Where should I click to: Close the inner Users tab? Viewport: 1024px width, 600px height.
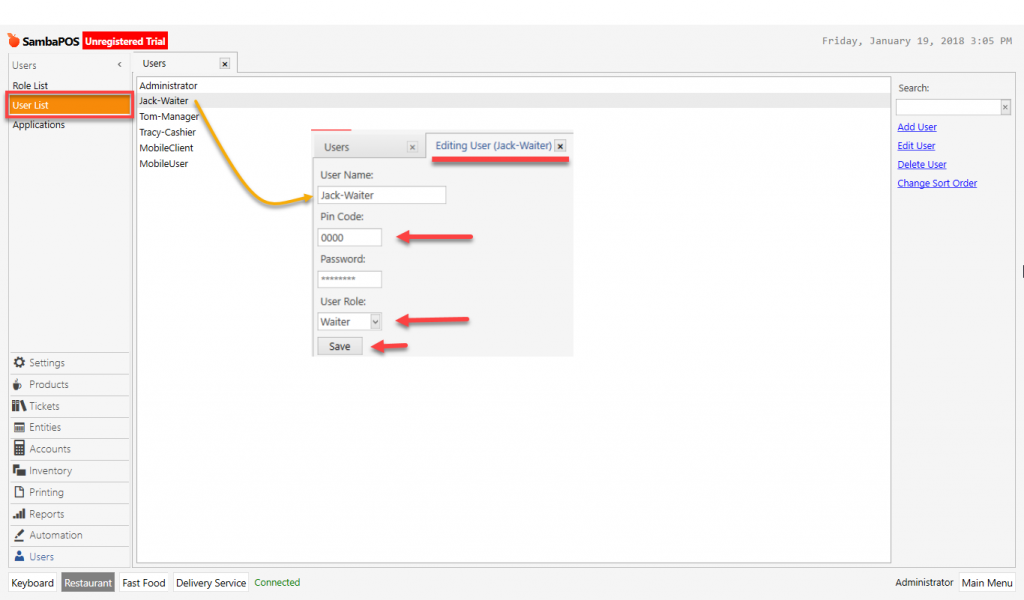click(412, 148)
